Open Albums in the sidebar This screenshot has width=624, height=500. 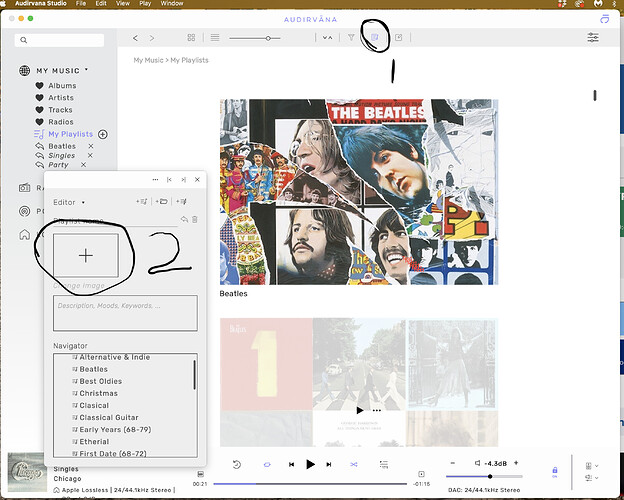[62, 86]
